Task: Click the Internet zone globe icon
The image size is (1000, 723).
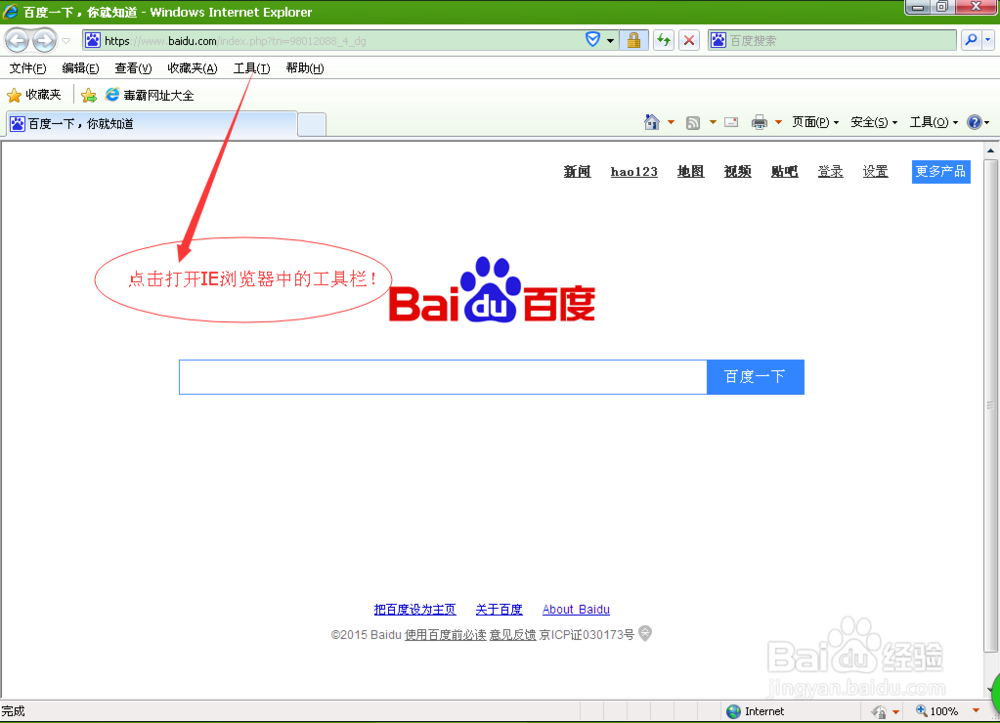Action: (x=734, y=712)
